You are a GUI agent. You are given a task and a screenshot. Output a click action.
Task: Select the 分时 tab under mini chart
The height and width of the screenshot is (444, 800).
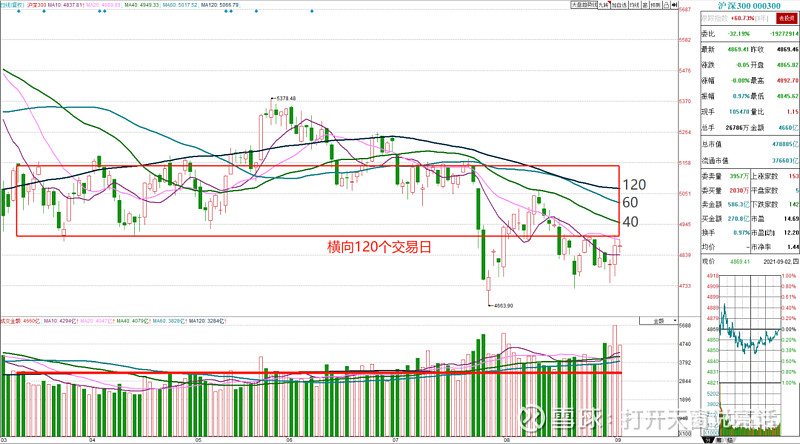coord(709,440)
